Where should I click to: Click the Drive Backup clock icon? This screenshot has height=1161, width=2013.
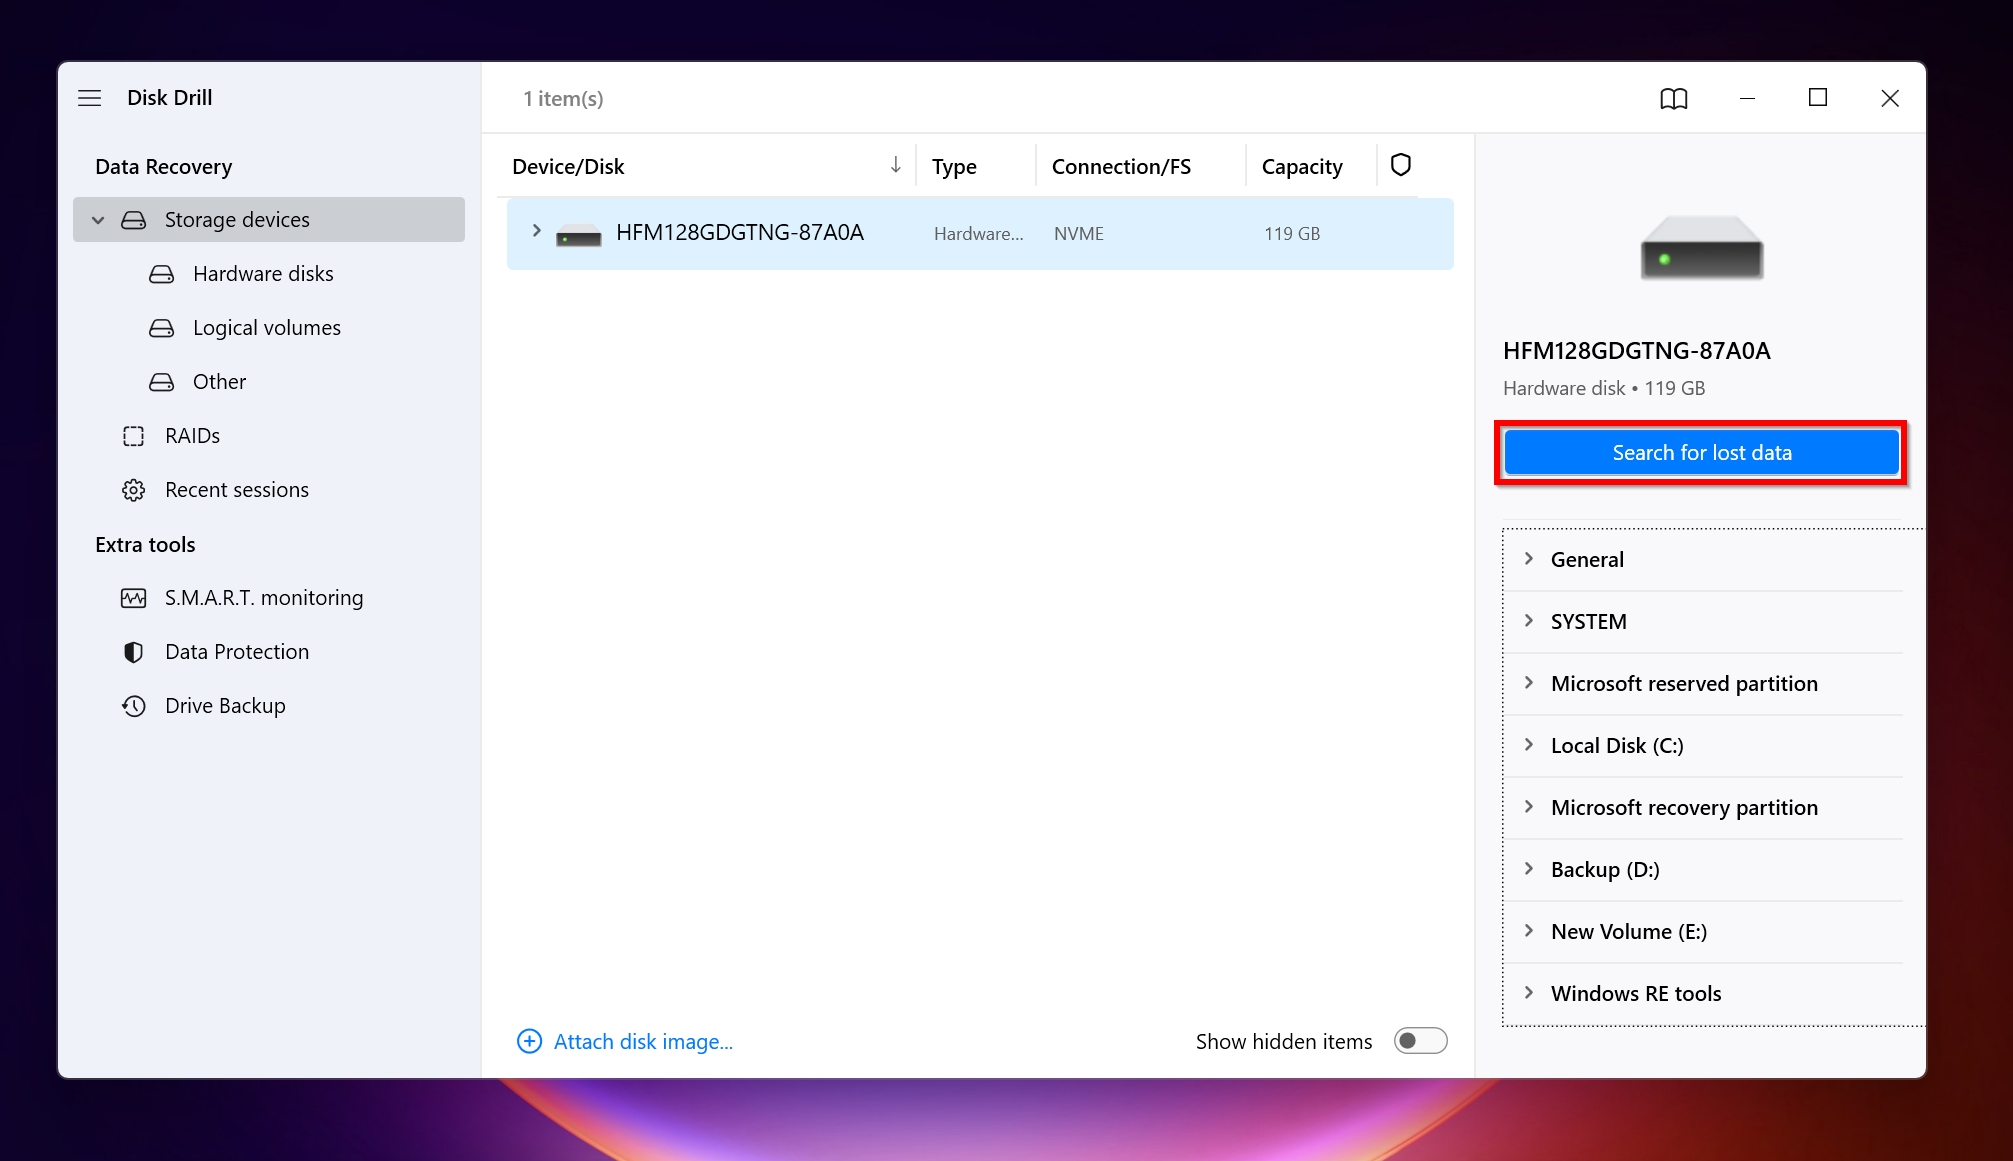click(133, 706)
